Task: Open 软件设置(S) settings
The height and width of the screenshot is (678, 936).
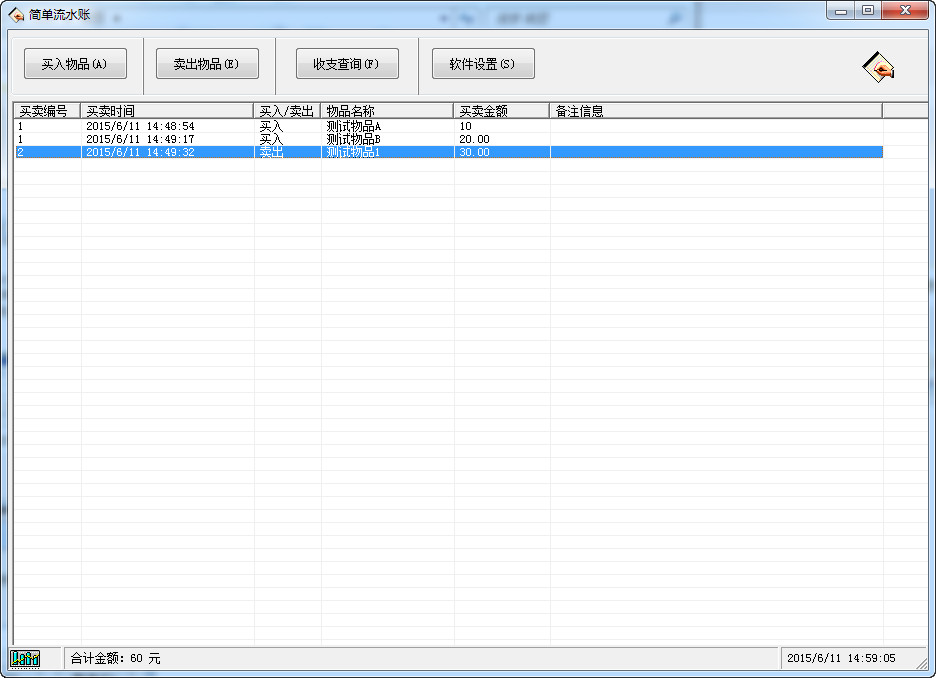Action: [x=483, y=64]
